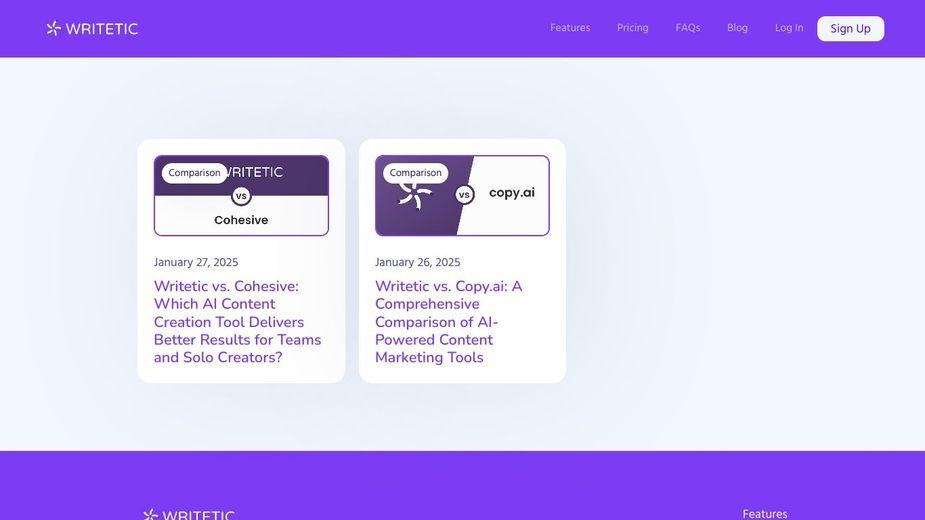Click the Log In link
This screenshot has width=925, height=520.
pyautogui.click(x=789, y=28)
